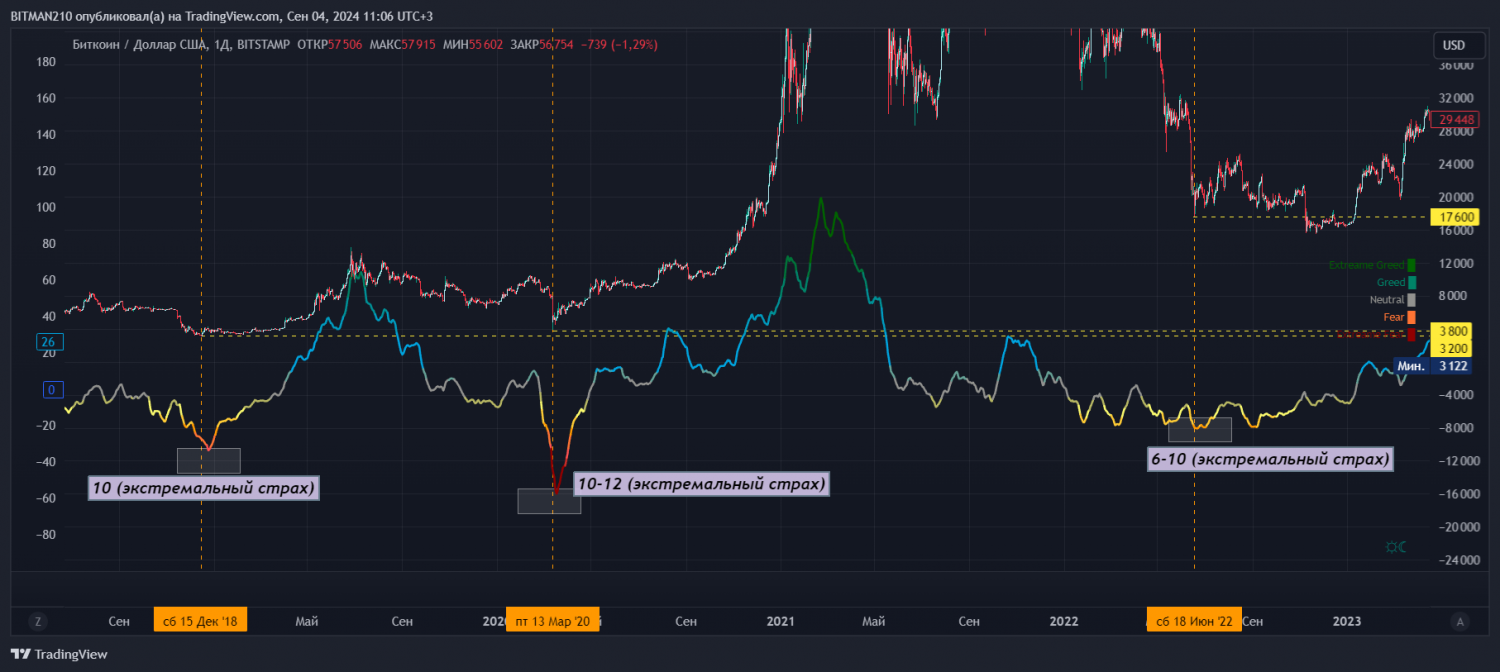Click the circular Z button on time axis
This screenshot has height=672, width=1500.
click(38, 621)
